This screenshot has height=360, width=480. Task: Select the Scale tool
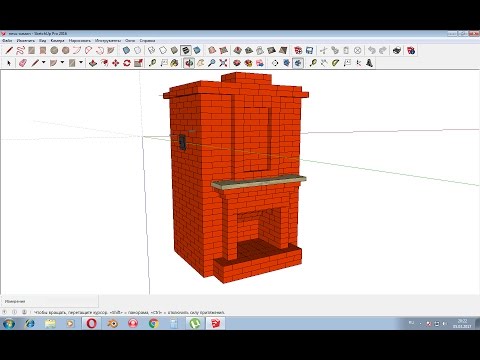point(138,63)
